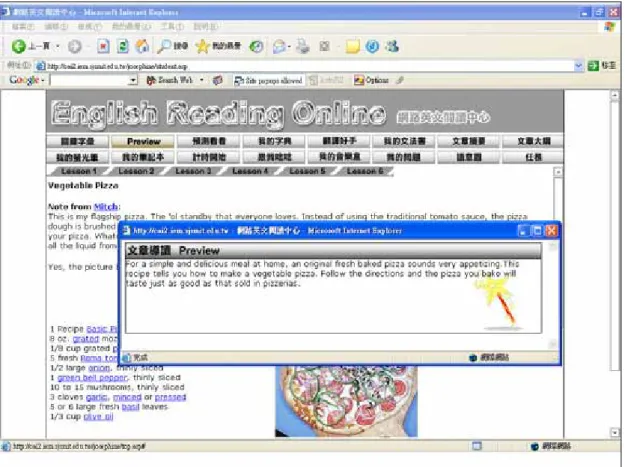The width and height of the screenshot is (625, 467).
Task: Click the IE page icon in popup title bar
Action: pos(127,231)
